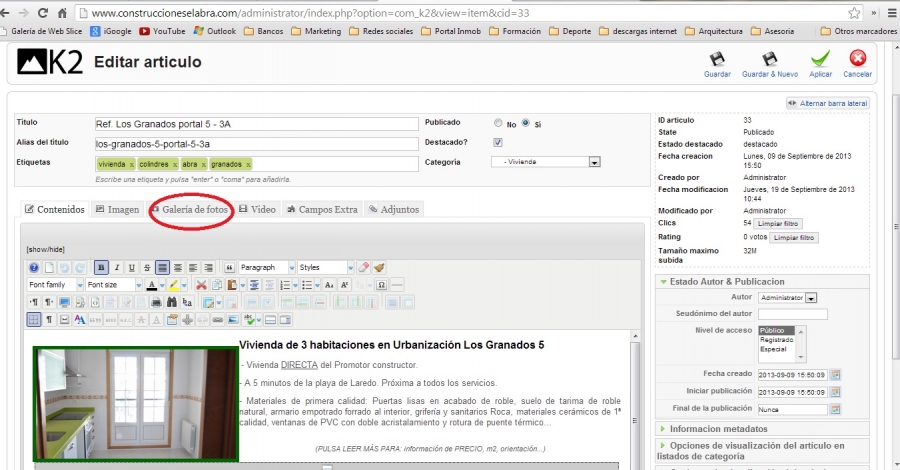Insert special character with the Omega icon
900x470 pixels.
tap(382, 285)
